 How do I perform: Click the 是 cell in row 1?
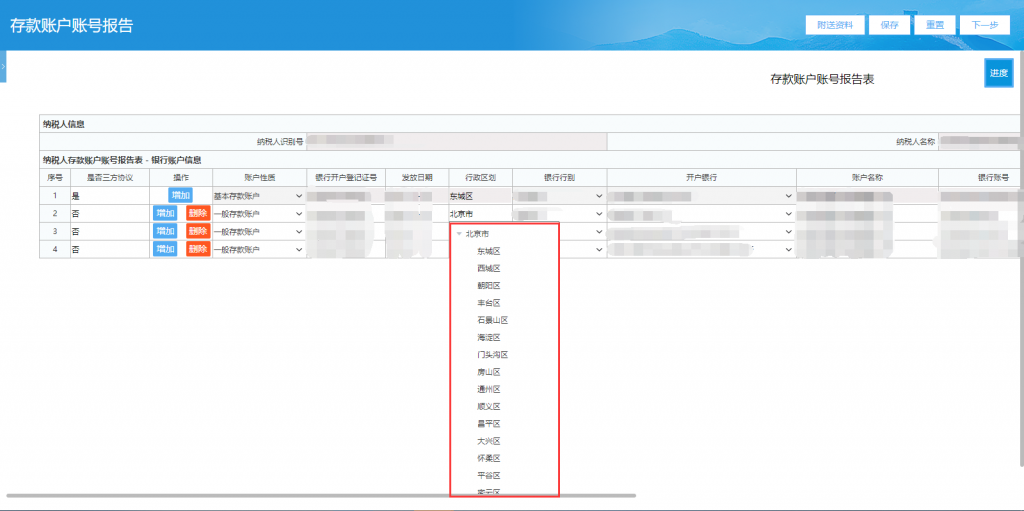pos(110,195)
